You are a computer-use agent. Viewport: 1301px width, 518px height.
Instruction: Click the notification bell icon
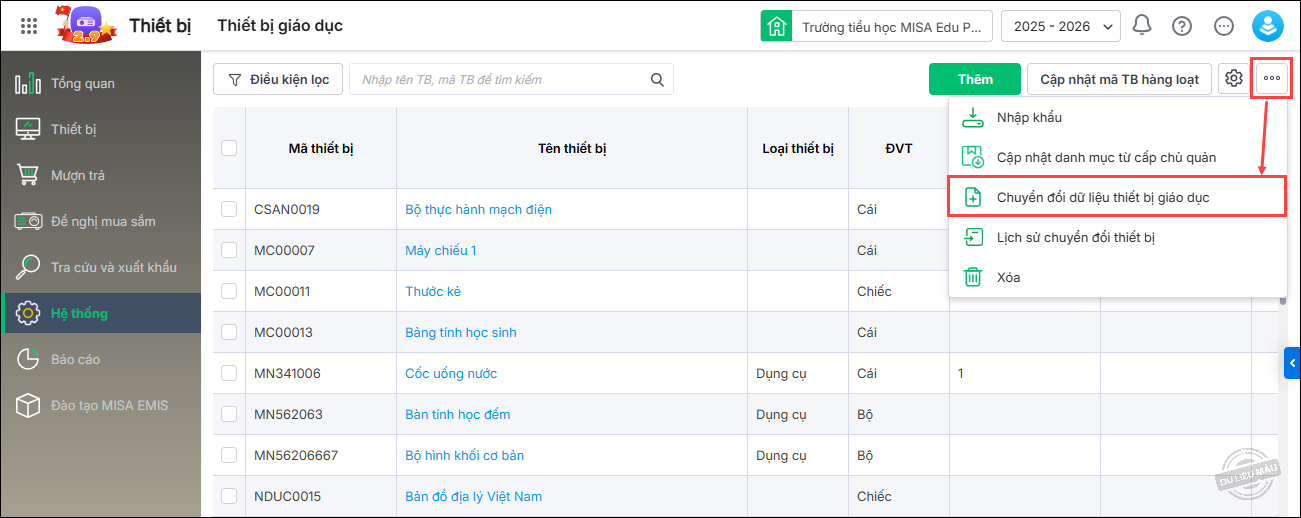click(x=1142, y=26)
